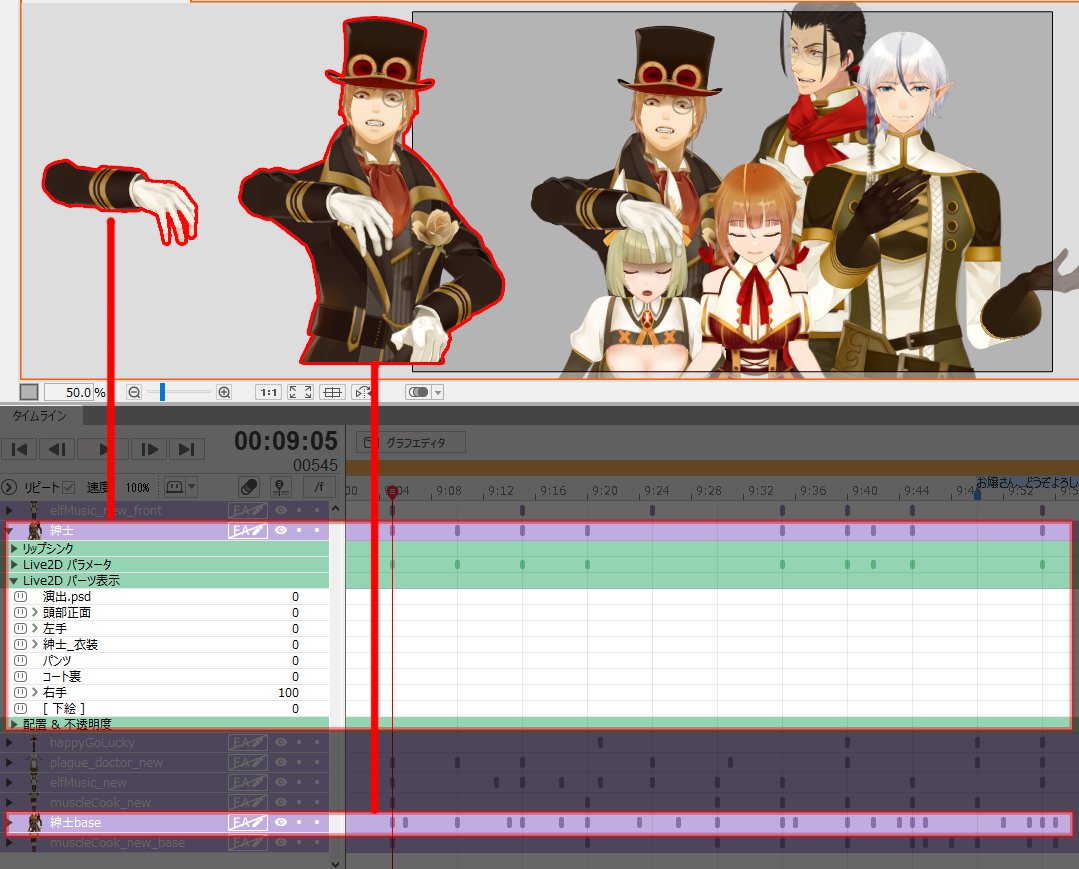This screenshot has height=869, width=1079.
Task: Toggle the keyframe icon for 演出.psd
Action: (21, 597)
